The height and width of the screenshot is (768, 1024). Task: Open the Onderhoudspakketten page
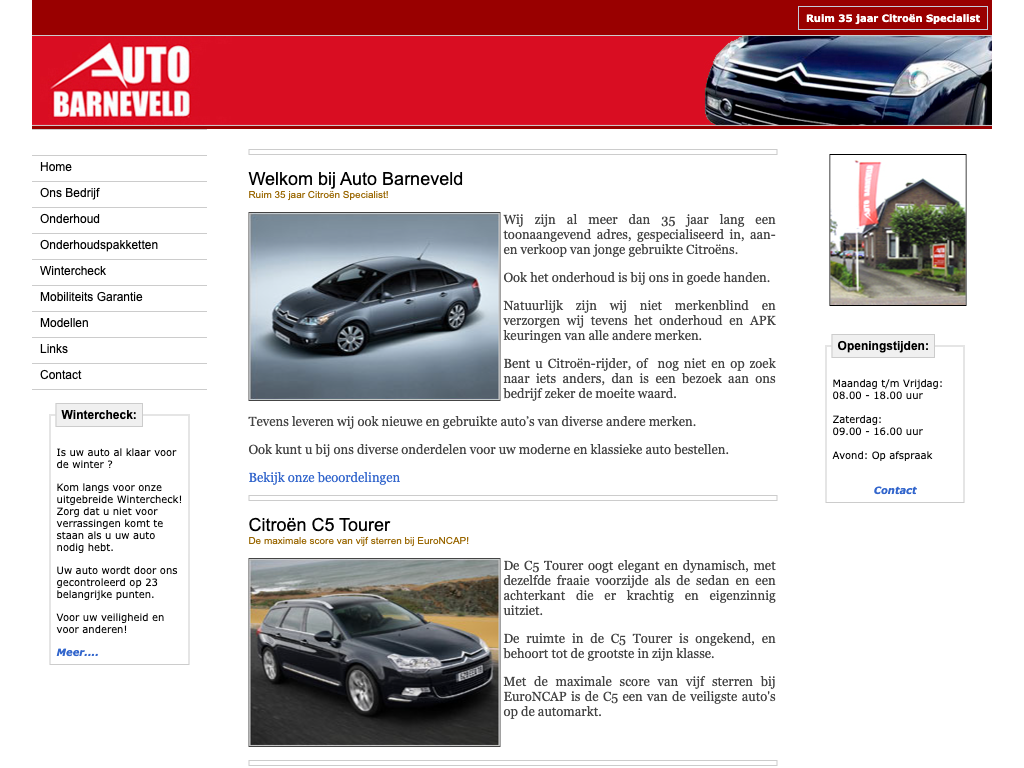(x=99, y=245)
